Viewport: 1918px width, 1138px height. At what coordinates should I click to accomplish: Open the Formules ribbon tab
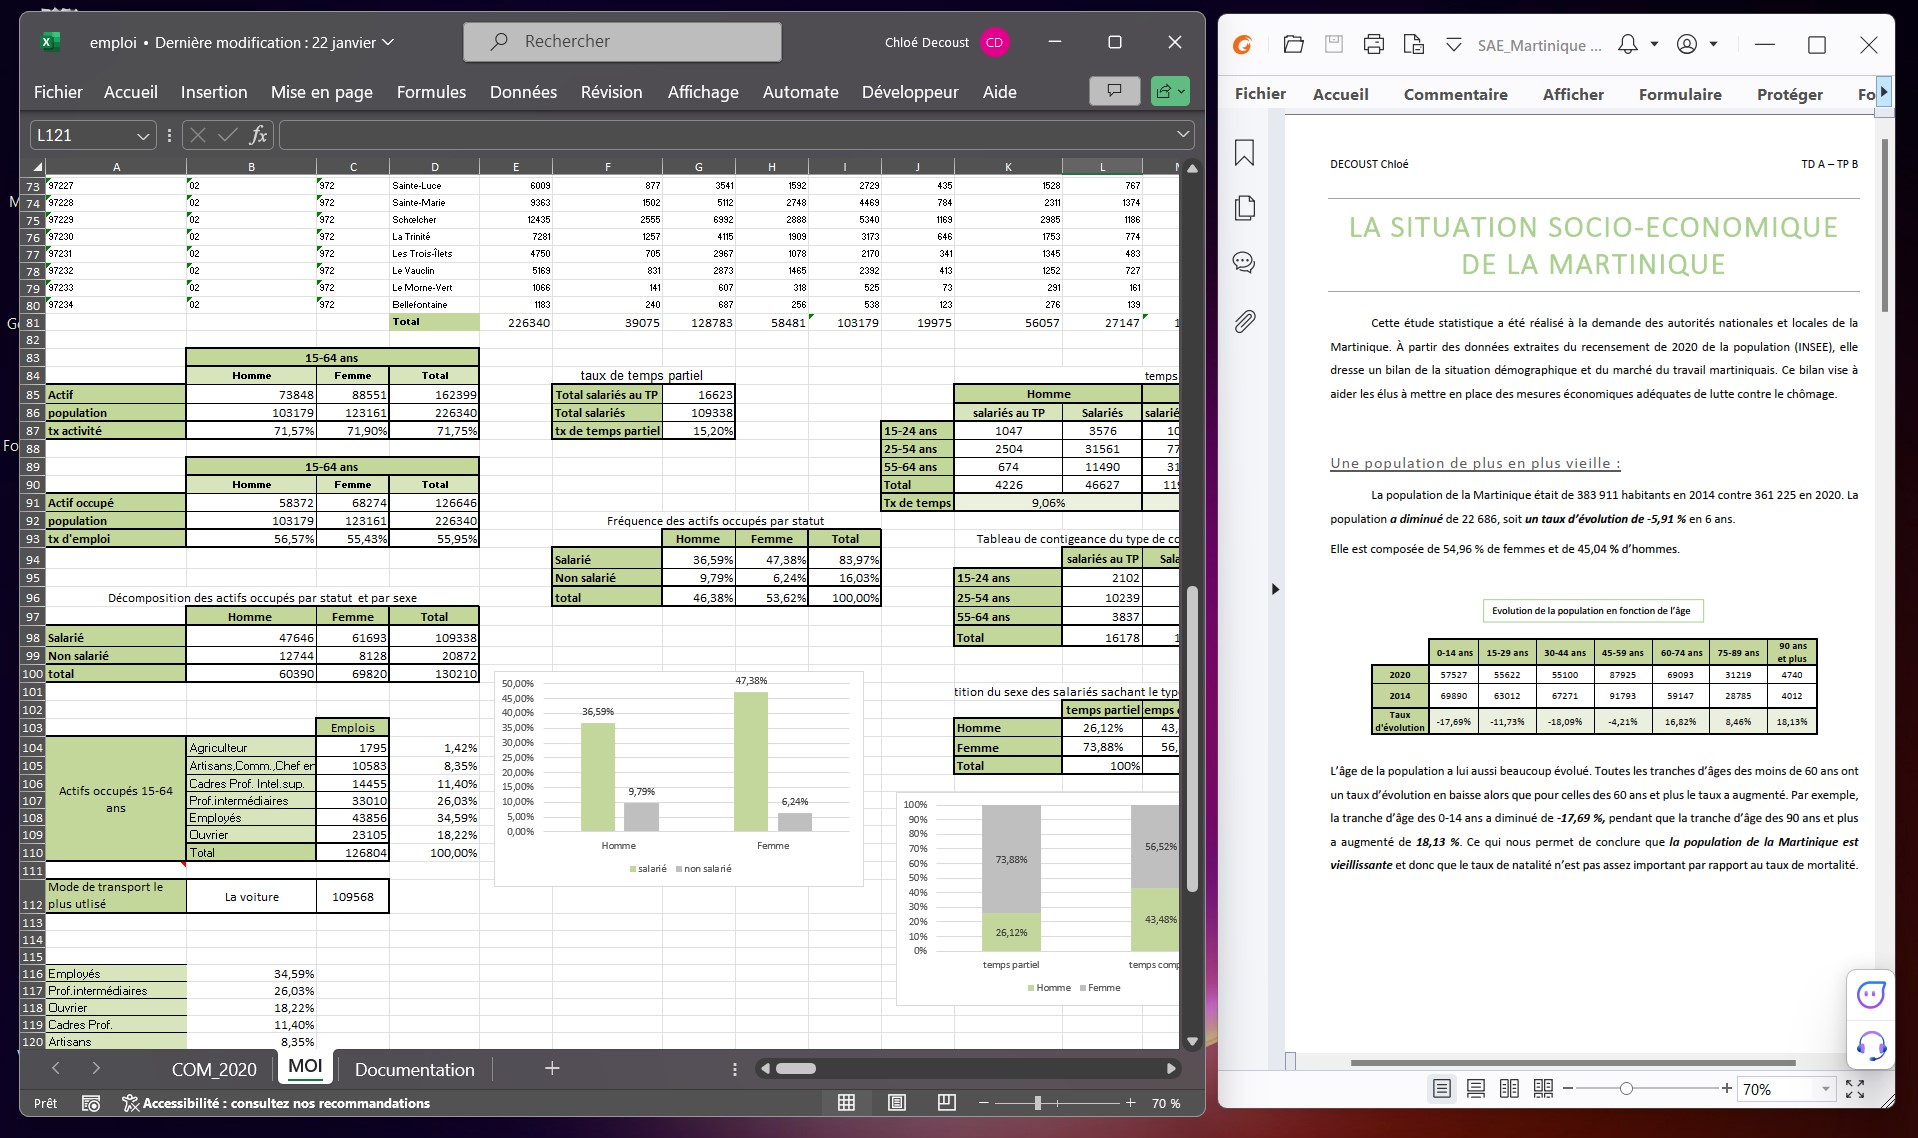pos(431,92)
